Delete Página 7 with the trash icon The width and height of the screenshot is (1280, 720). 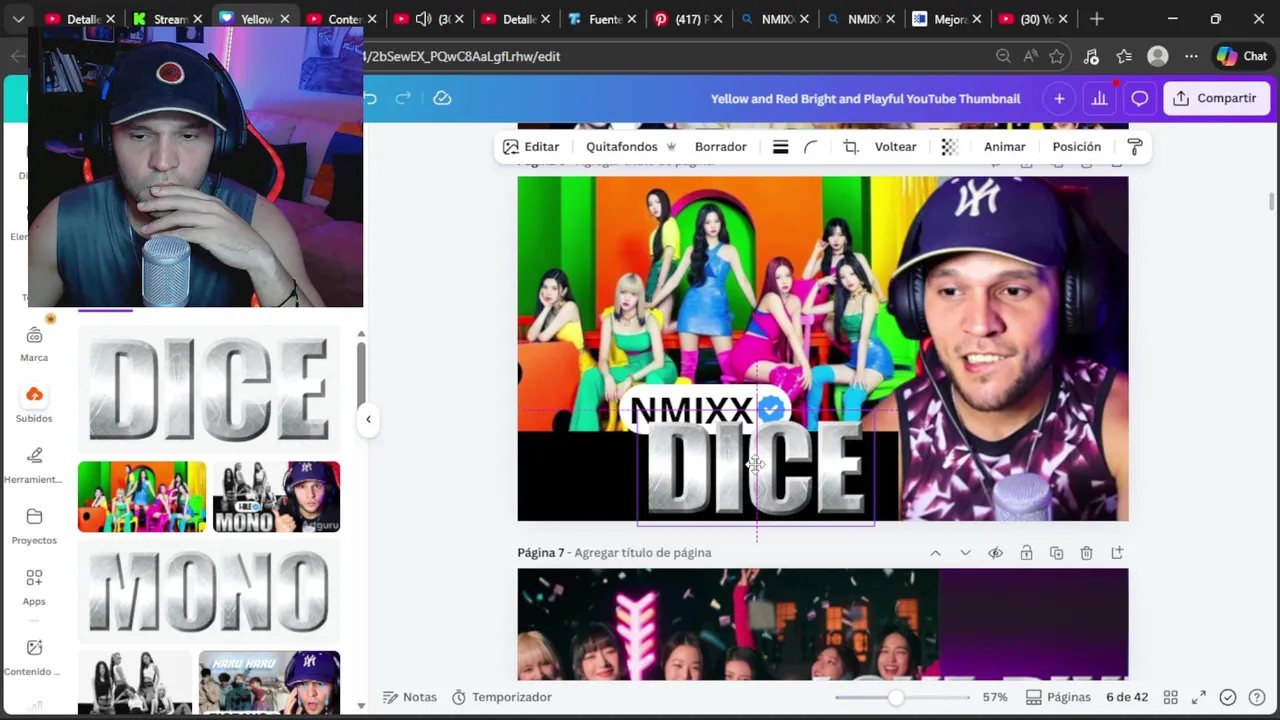[1086, 553]
